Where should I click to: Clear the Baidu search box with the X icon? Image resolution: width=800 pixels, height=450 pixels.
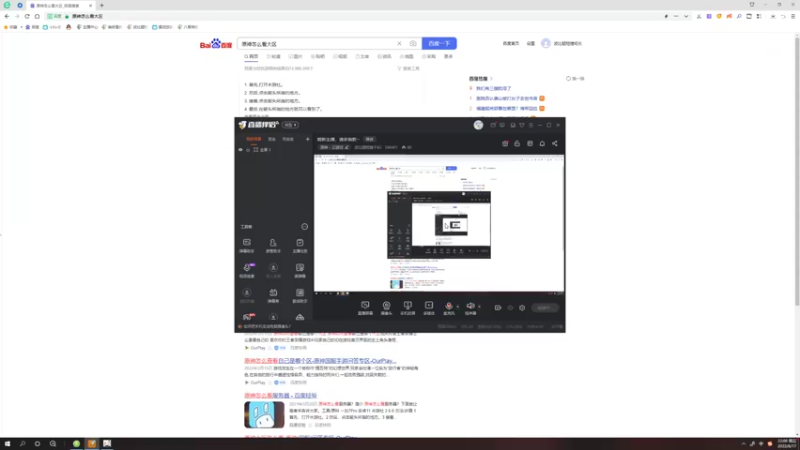[x=399, y=44]
